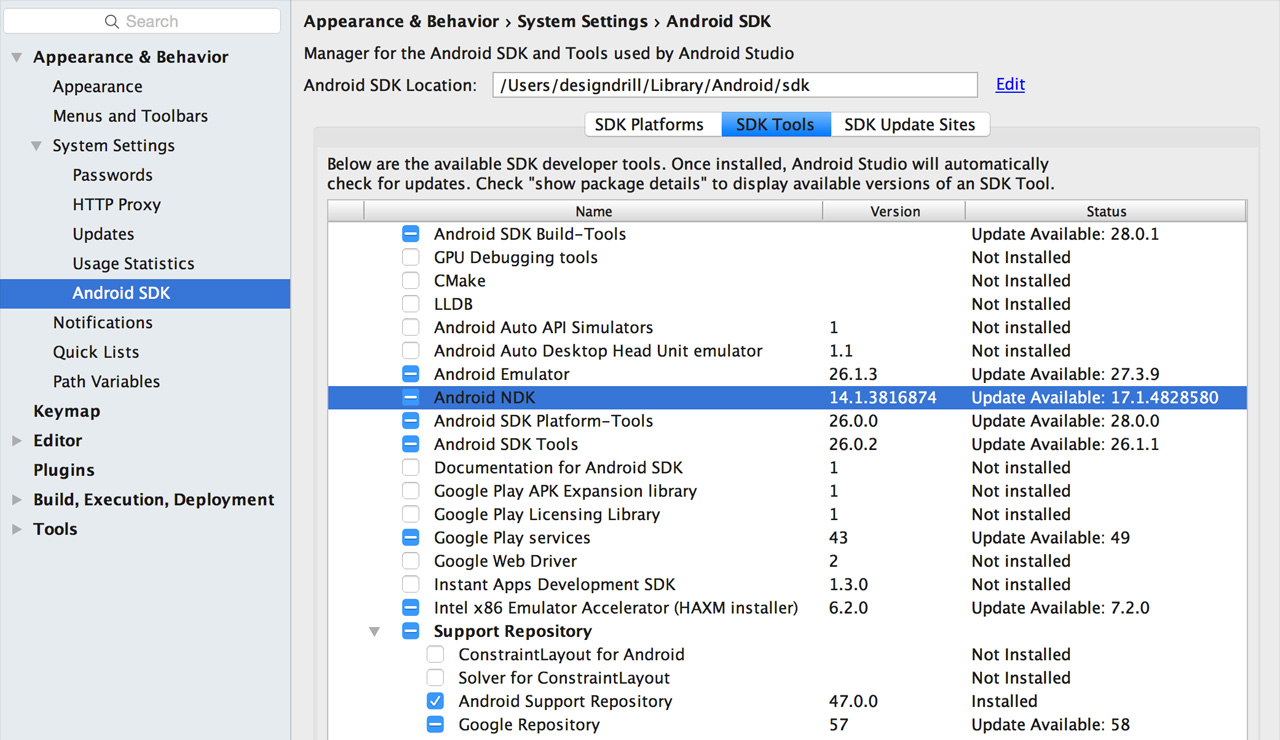Check ConstraintLayout for Android
Viewport: 1280px width, 740px height.
[x=435, y=655]
